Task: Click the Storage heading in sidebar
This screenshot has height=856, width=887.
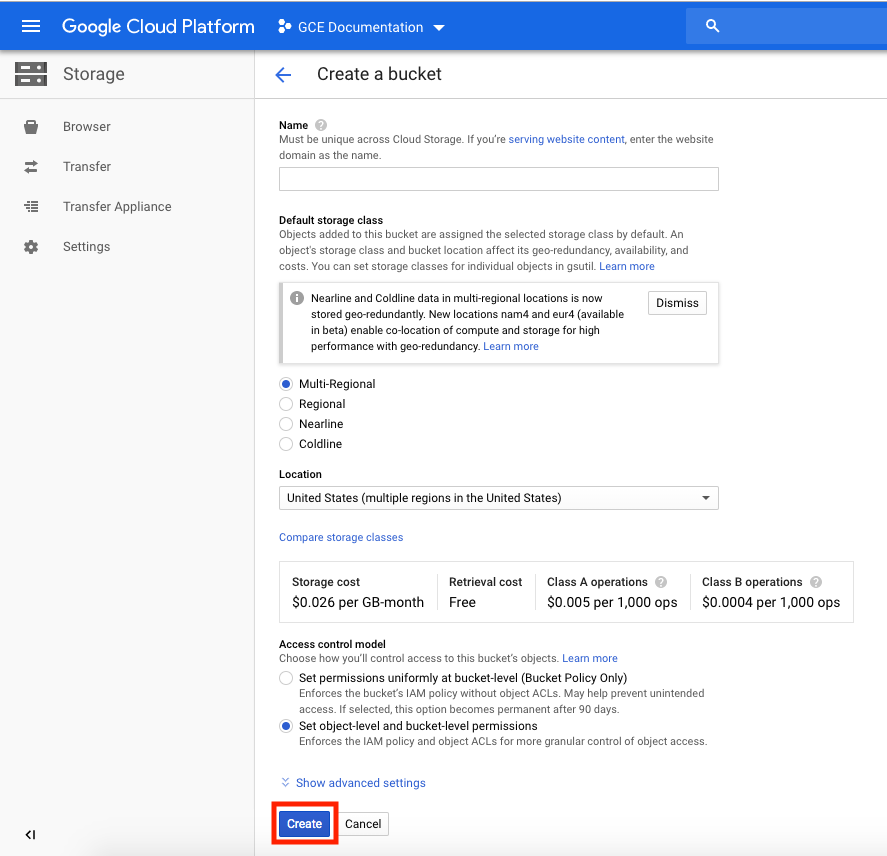Action: click(94, 74)
